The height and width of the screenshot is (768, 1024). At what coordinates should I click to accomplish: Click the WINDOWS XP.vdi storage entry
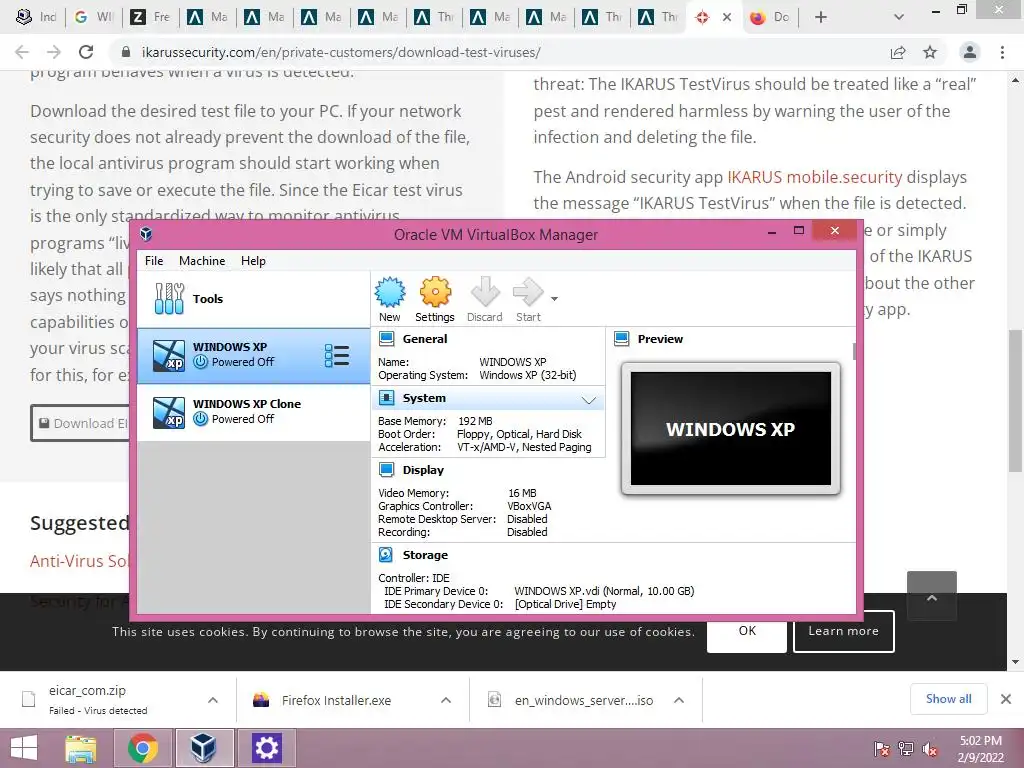pyautogui.click(x=604, y=591)
